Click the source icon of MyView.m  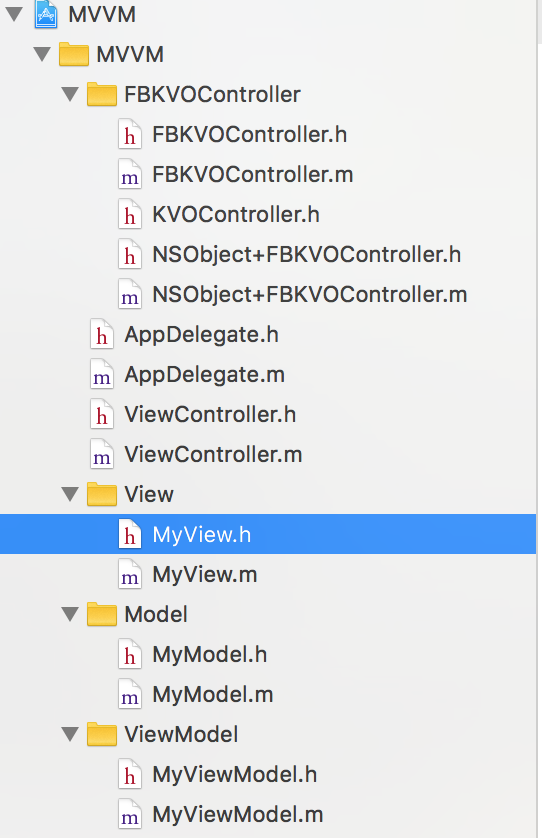(130, 575)
